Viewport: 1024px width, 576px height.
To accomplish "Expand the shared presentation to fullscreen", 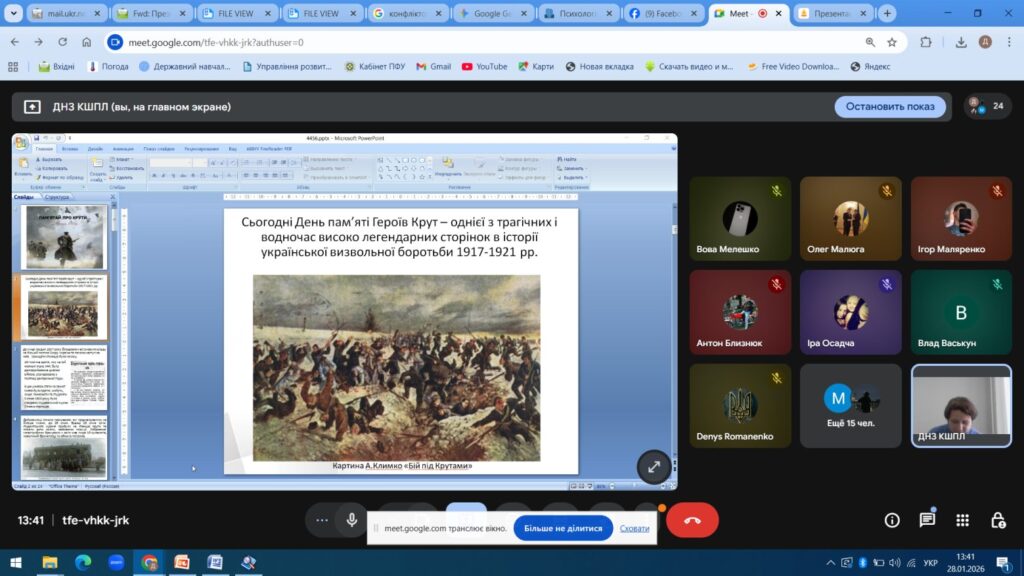I will (x=653, y=466).
